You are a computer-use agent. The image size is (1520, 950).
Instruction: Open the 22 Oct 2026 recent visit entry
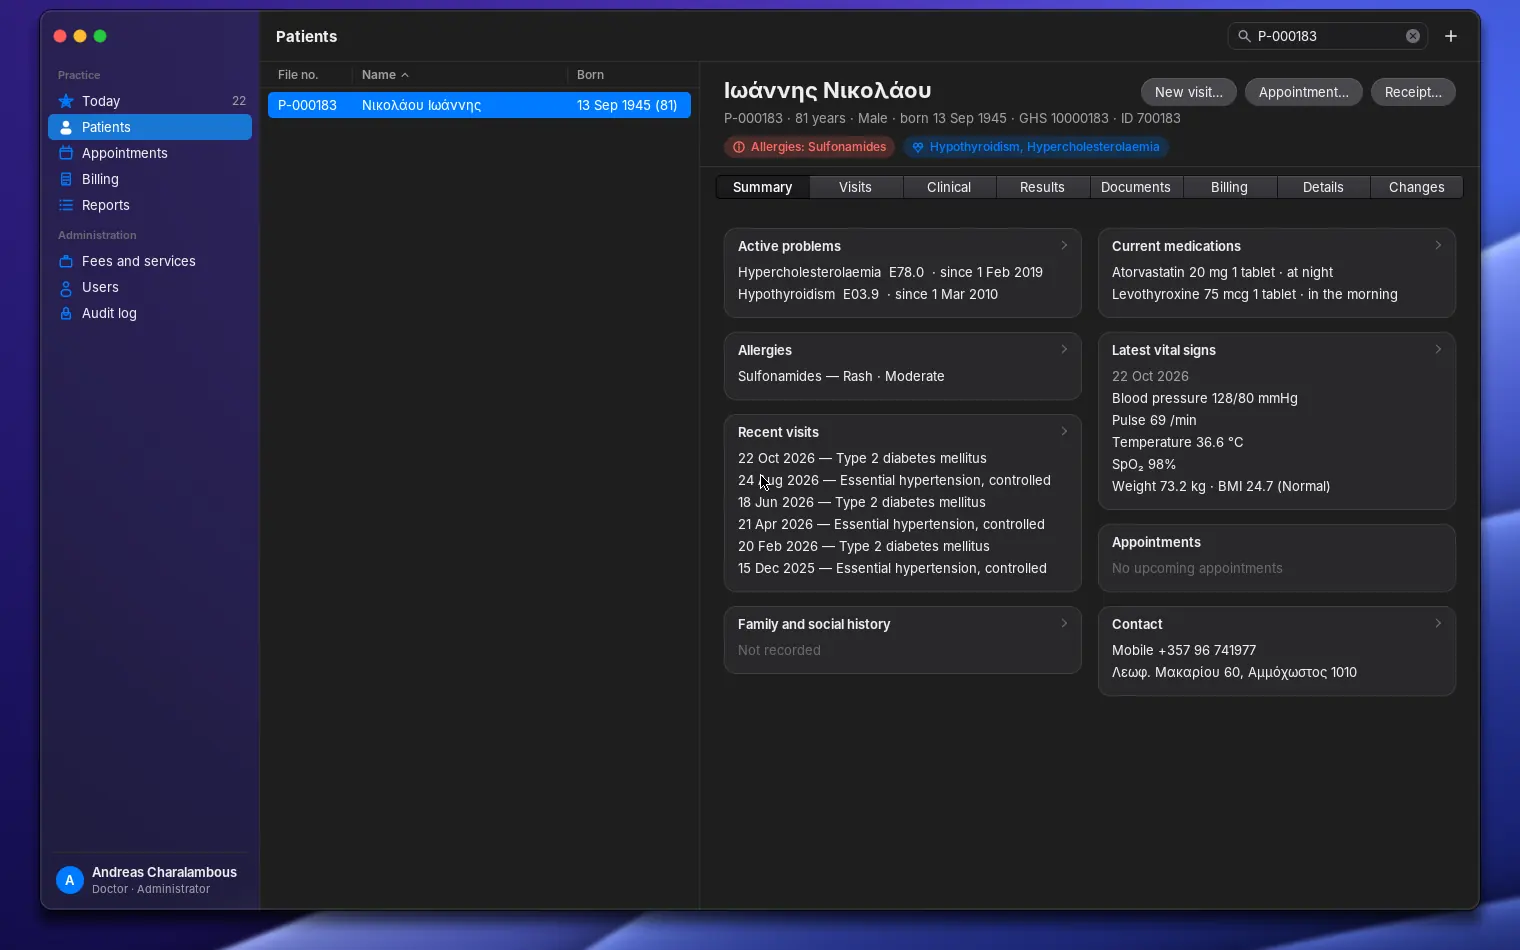[862, 458]
